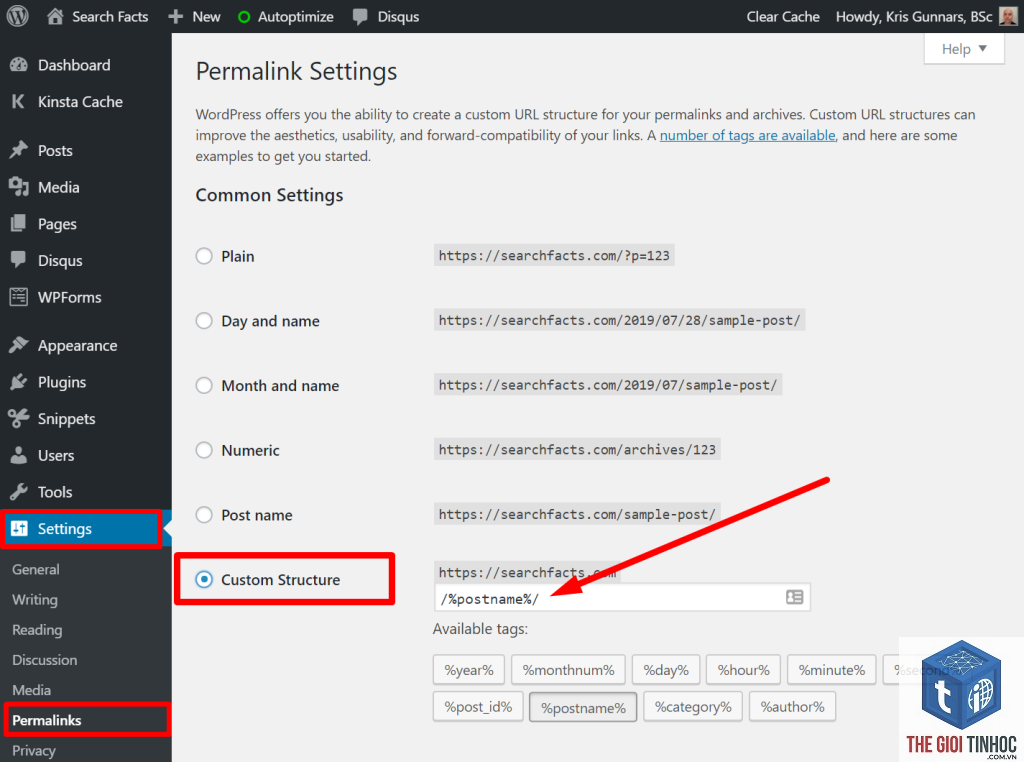The image size is (1024, 762).
Task: Click Kris Gunnars' user avatar
Action: pyautogui.click(x=1008, y=16)
